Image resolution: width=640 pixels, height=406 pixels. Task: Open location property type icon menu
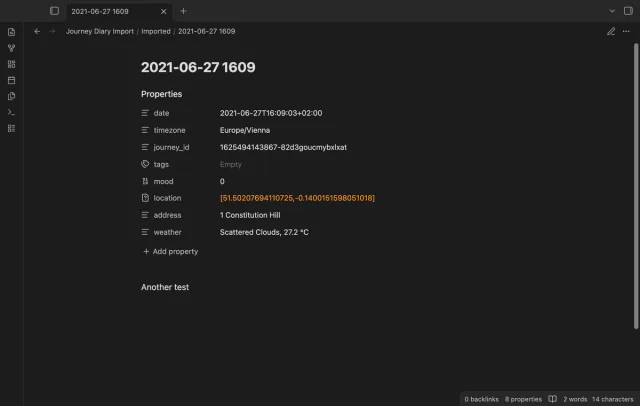(x=145, y=198)
